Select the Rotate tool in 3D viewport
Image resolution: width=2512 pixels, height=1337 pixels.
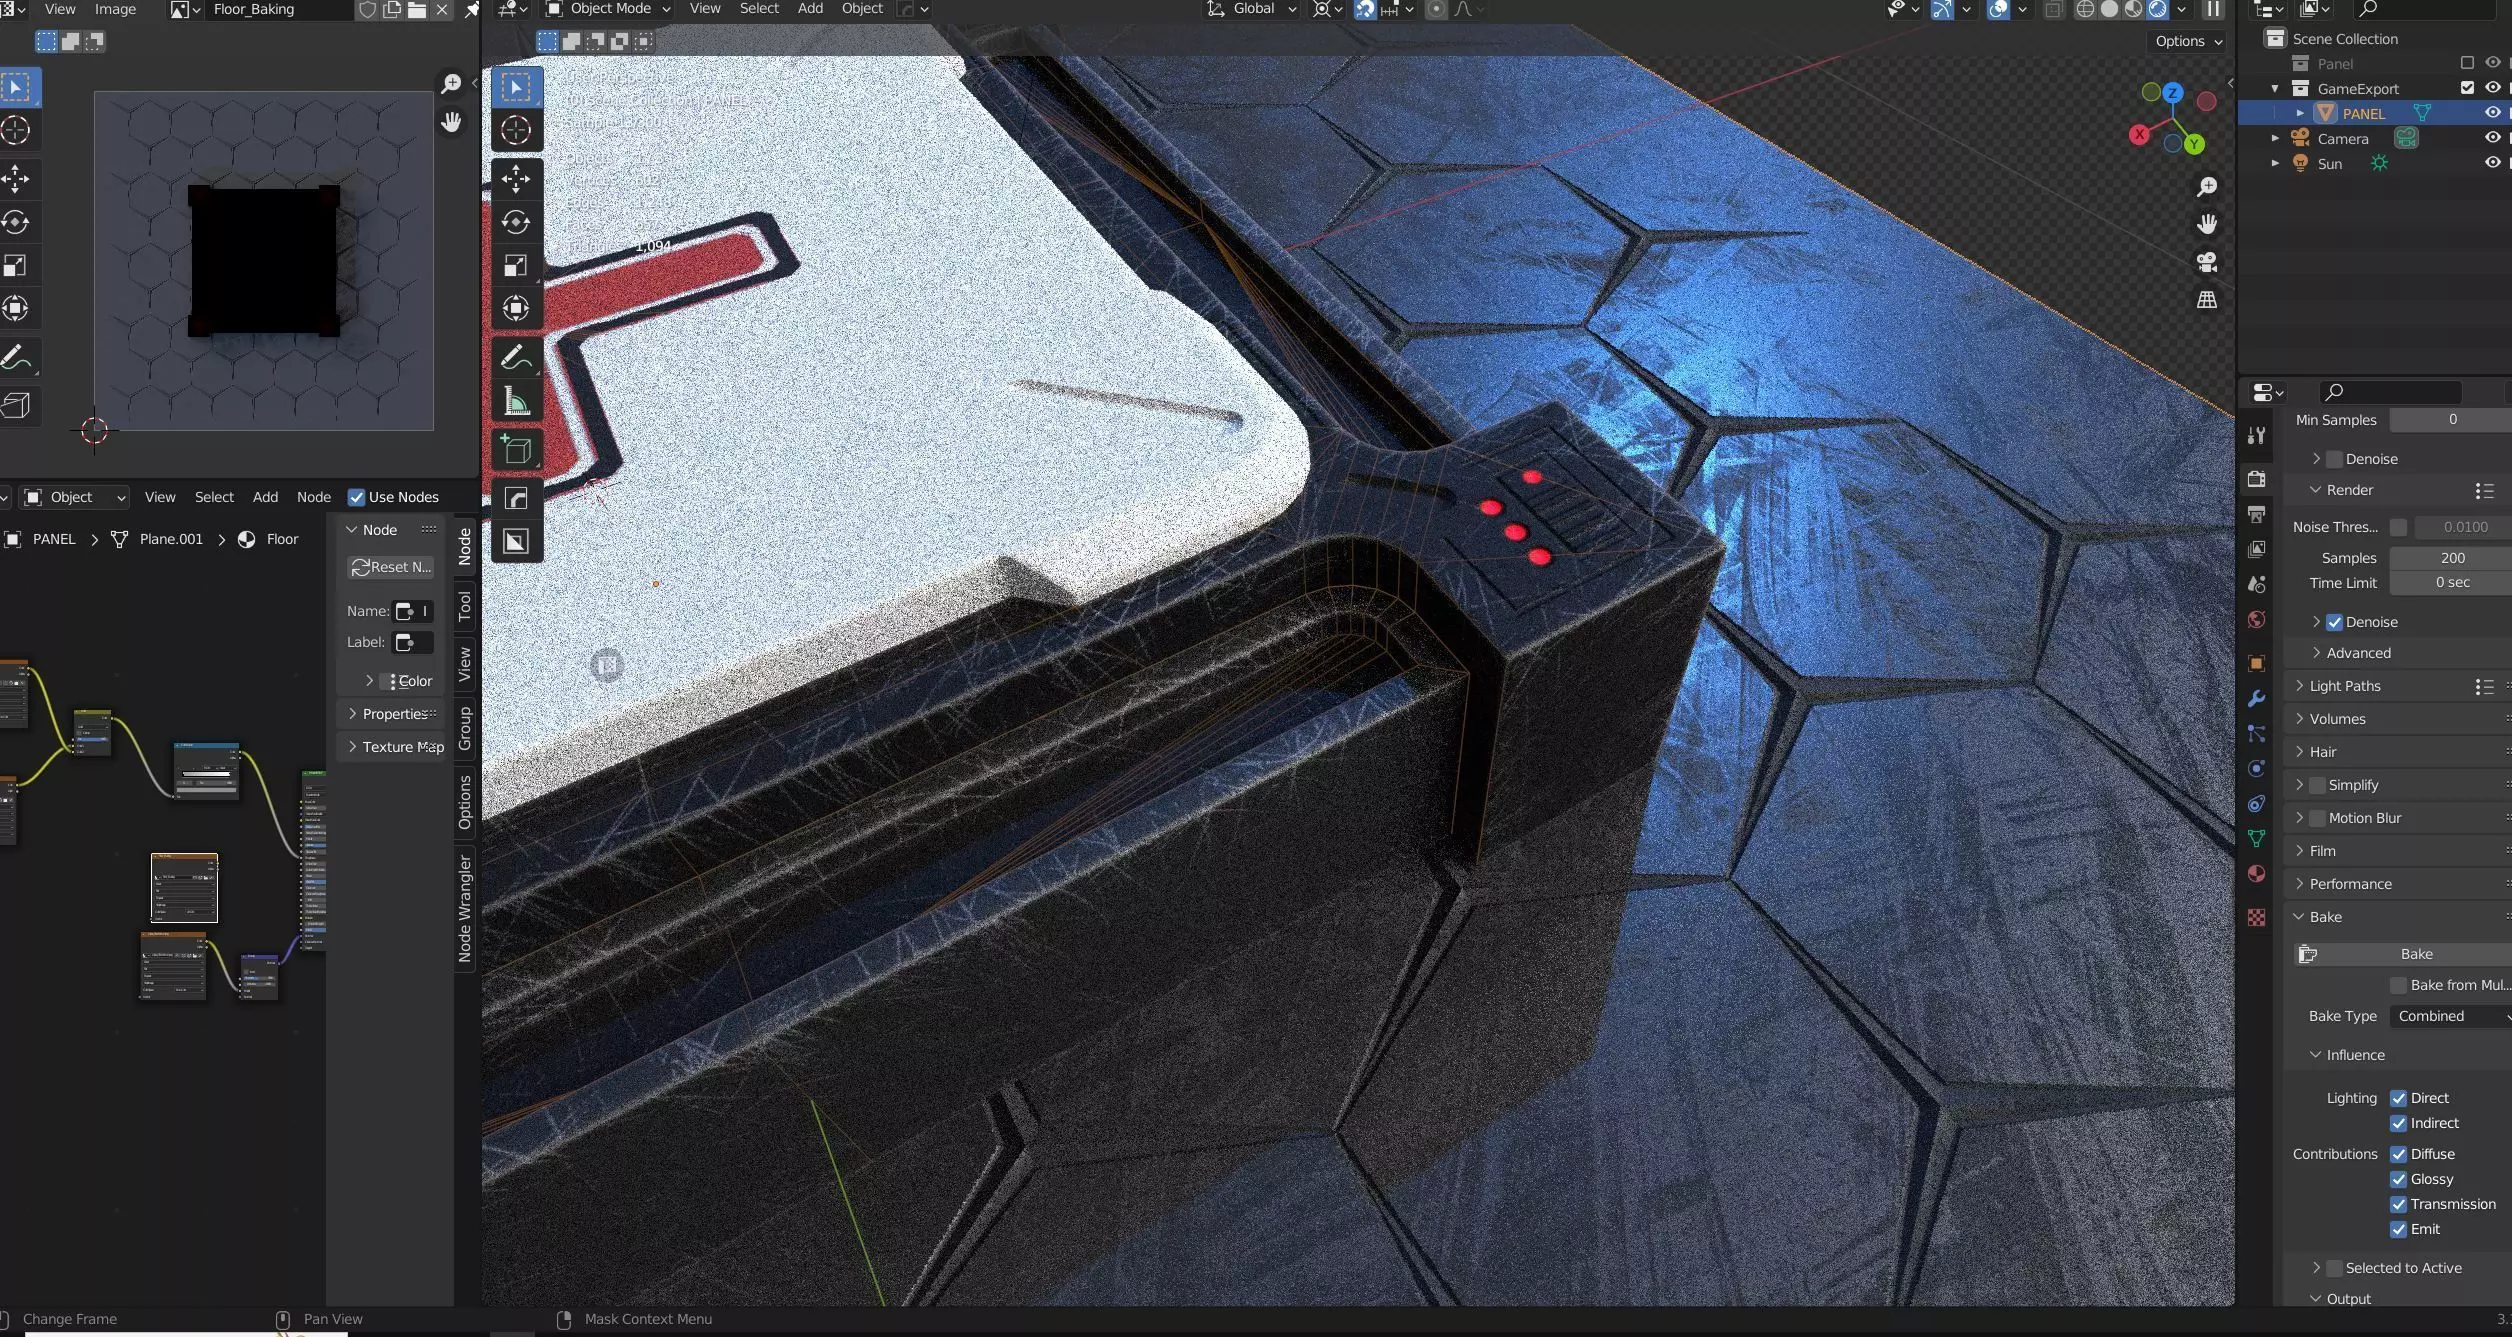(x=516, y=222)
